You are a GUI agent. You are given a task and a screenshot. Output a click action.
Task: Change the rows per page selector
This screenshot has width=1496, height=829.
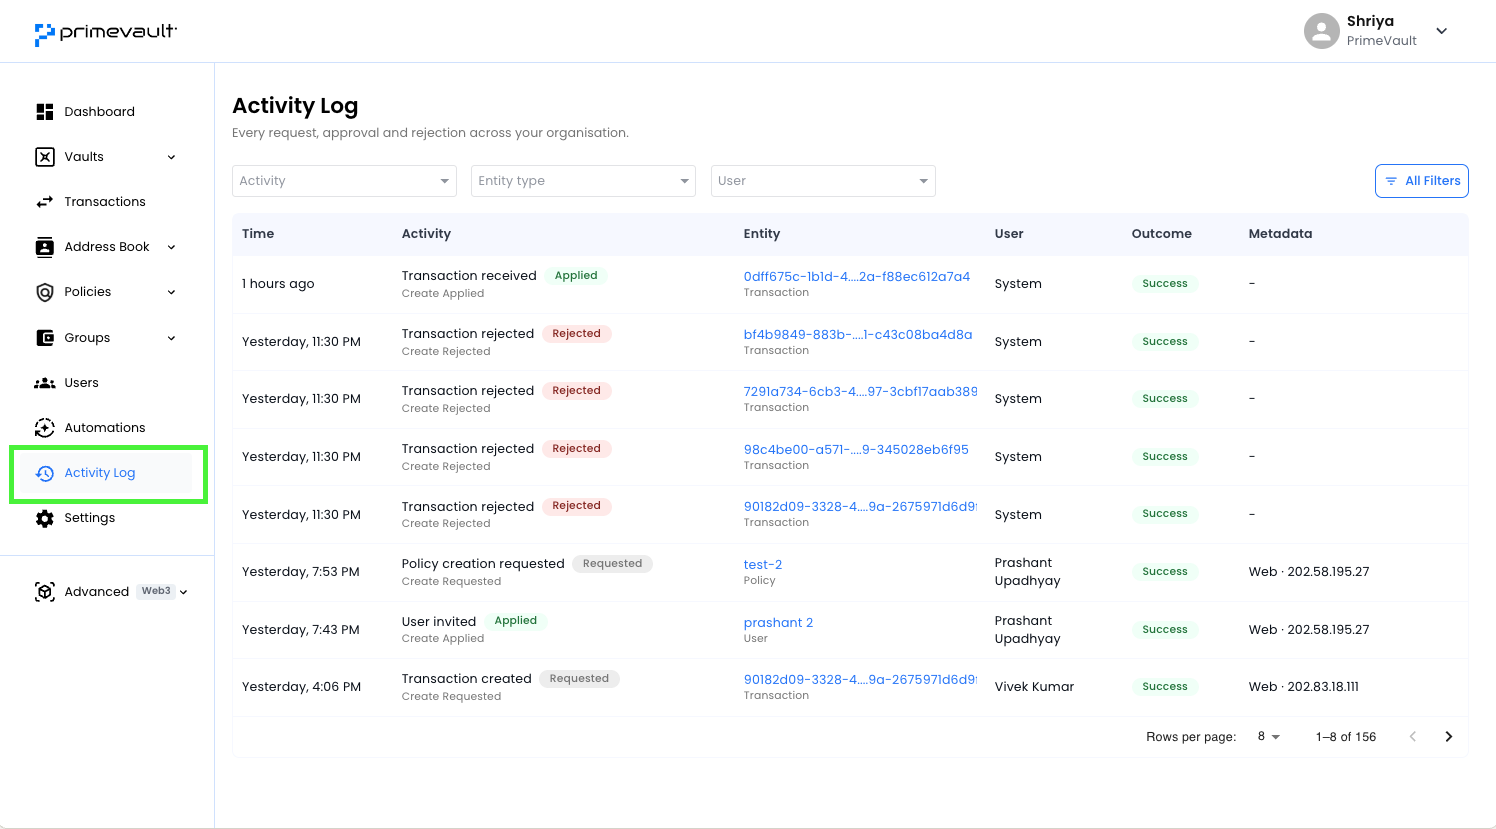tap(1268, 737)
